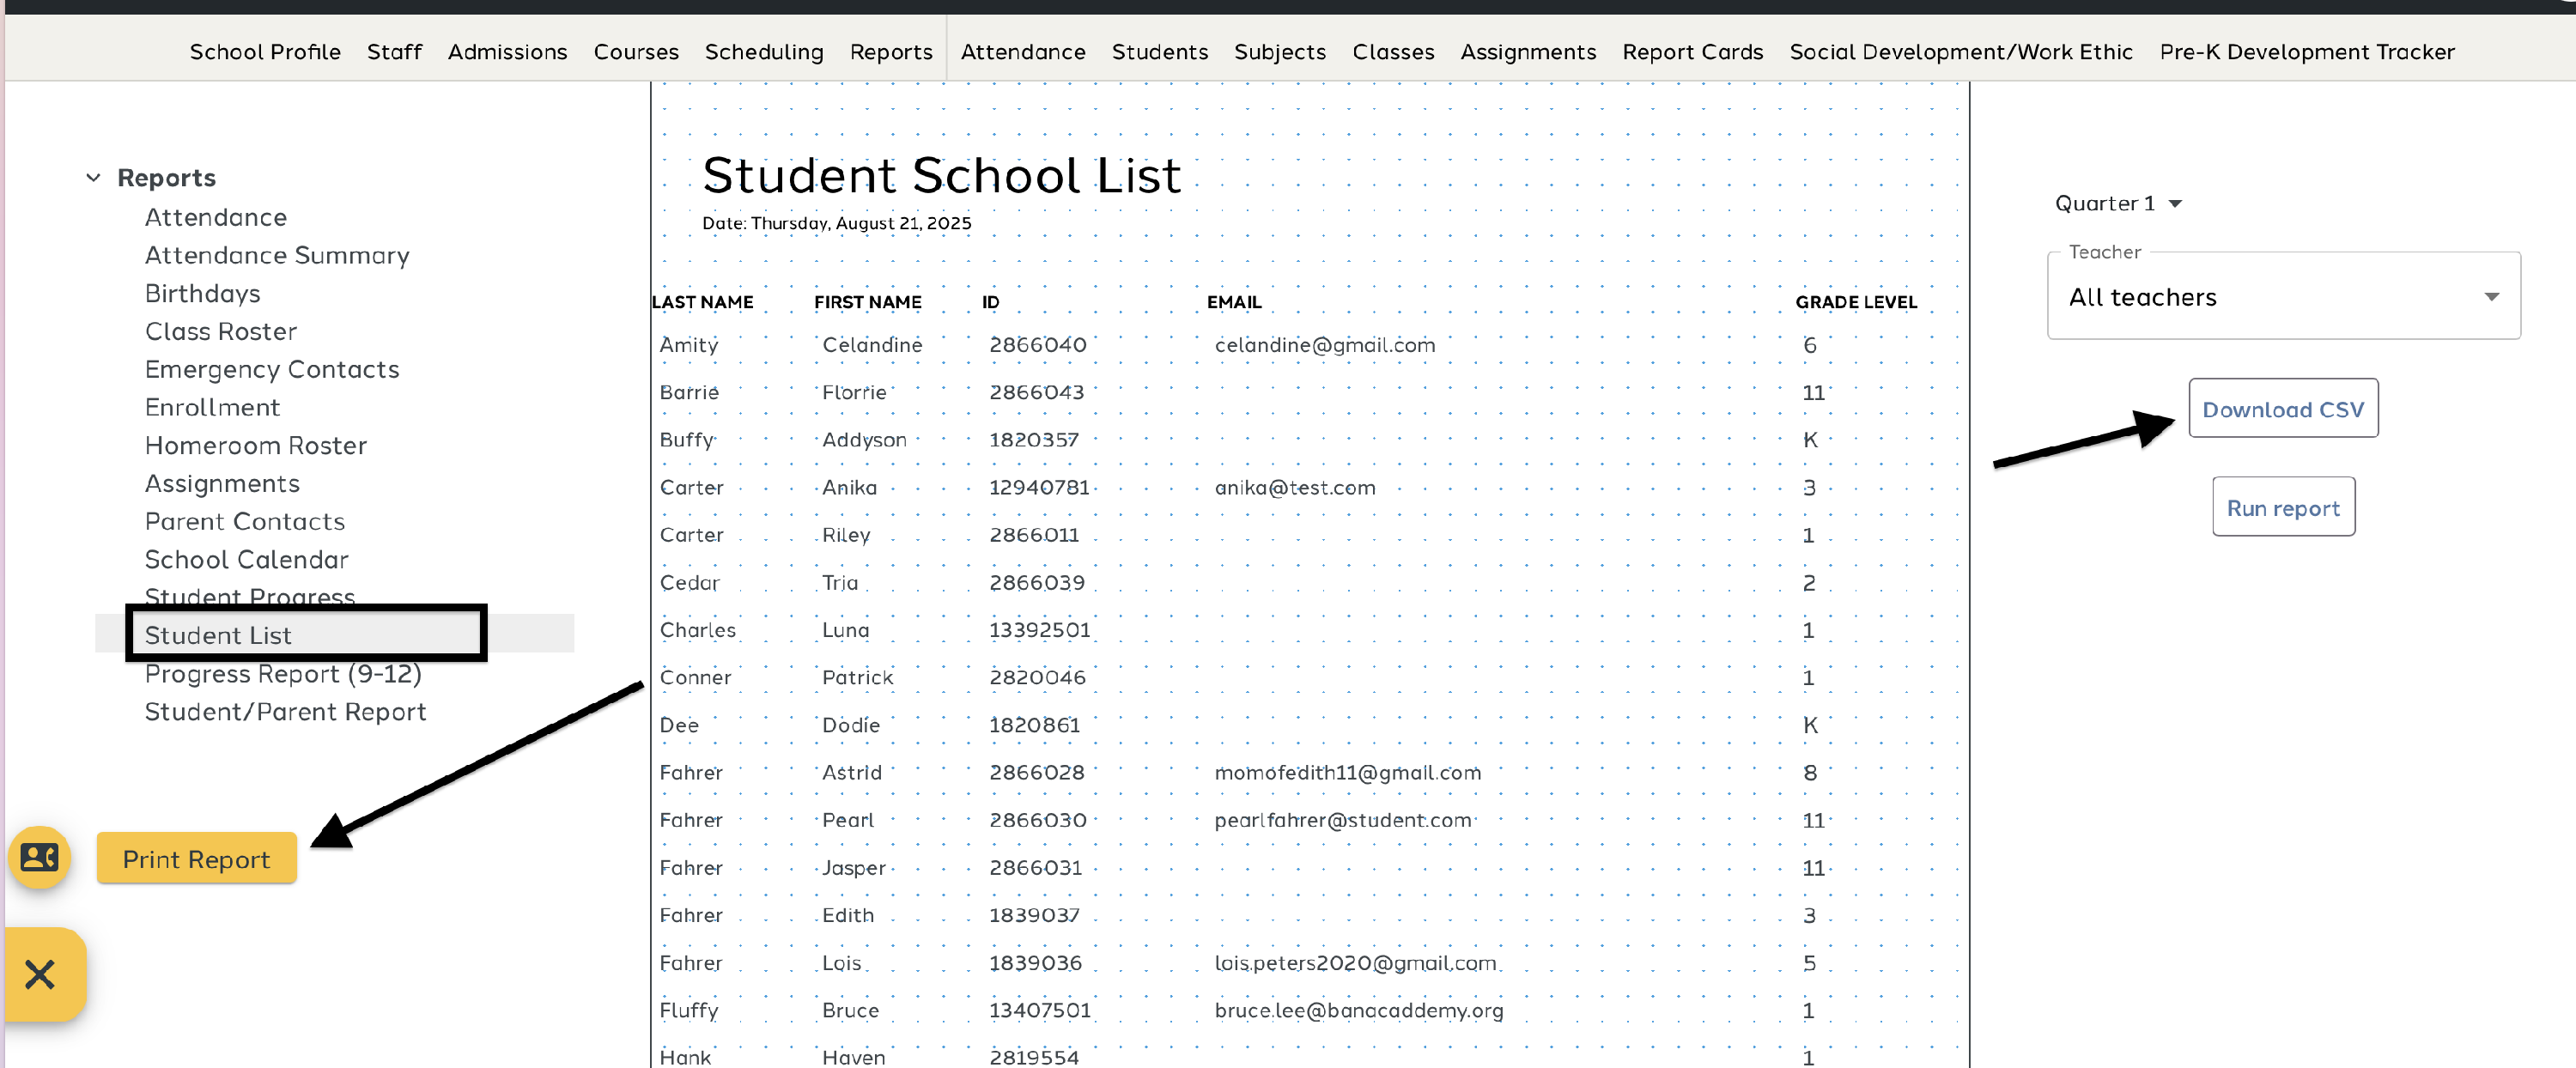
Task: Click email celandine@gmail.com
Action: [1324, 344]
